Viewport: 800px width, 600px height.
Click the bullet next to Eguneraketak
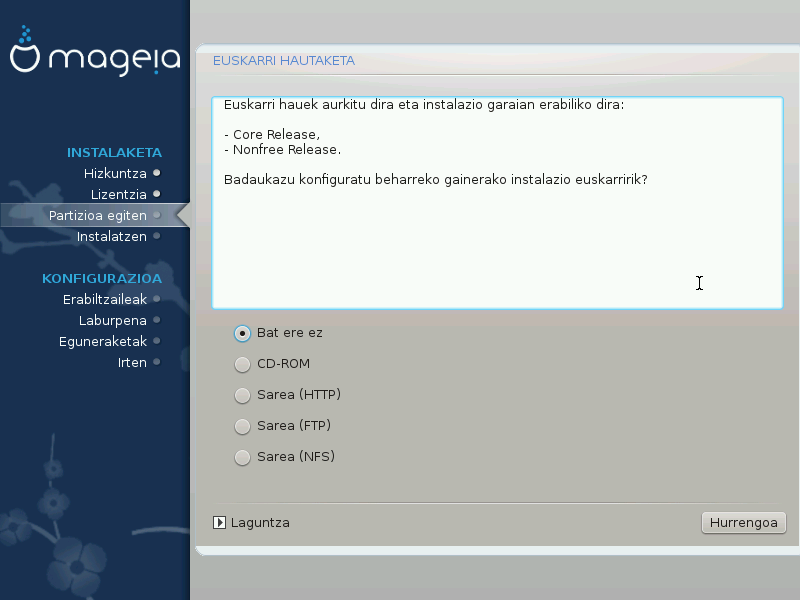[x=157, y=341]
